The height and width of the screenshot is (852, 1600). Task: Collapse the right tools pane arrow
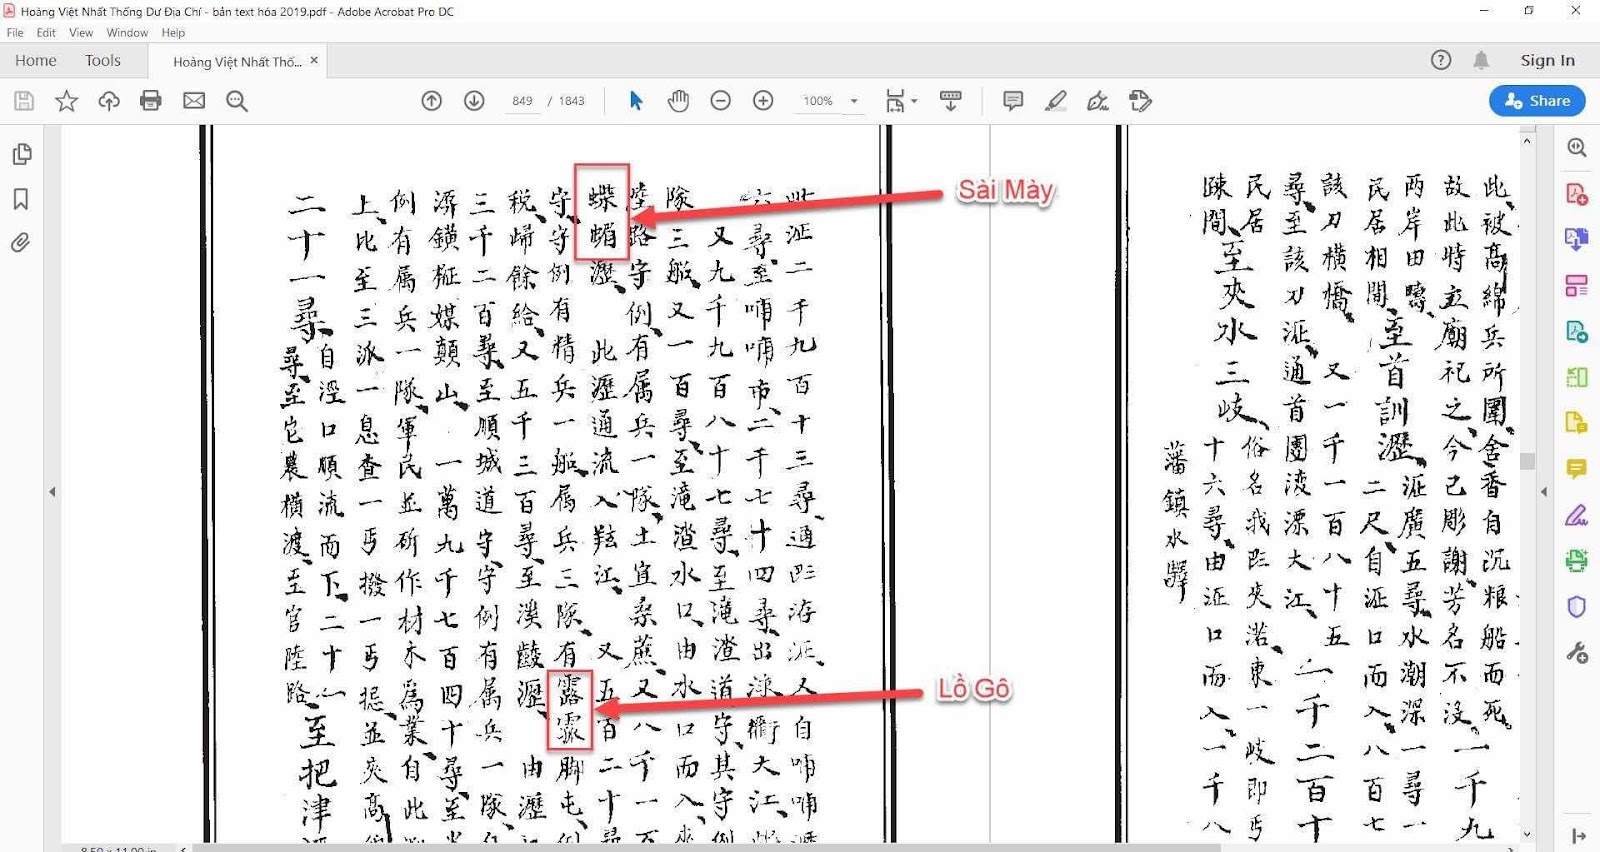[x=1544, y=491]
